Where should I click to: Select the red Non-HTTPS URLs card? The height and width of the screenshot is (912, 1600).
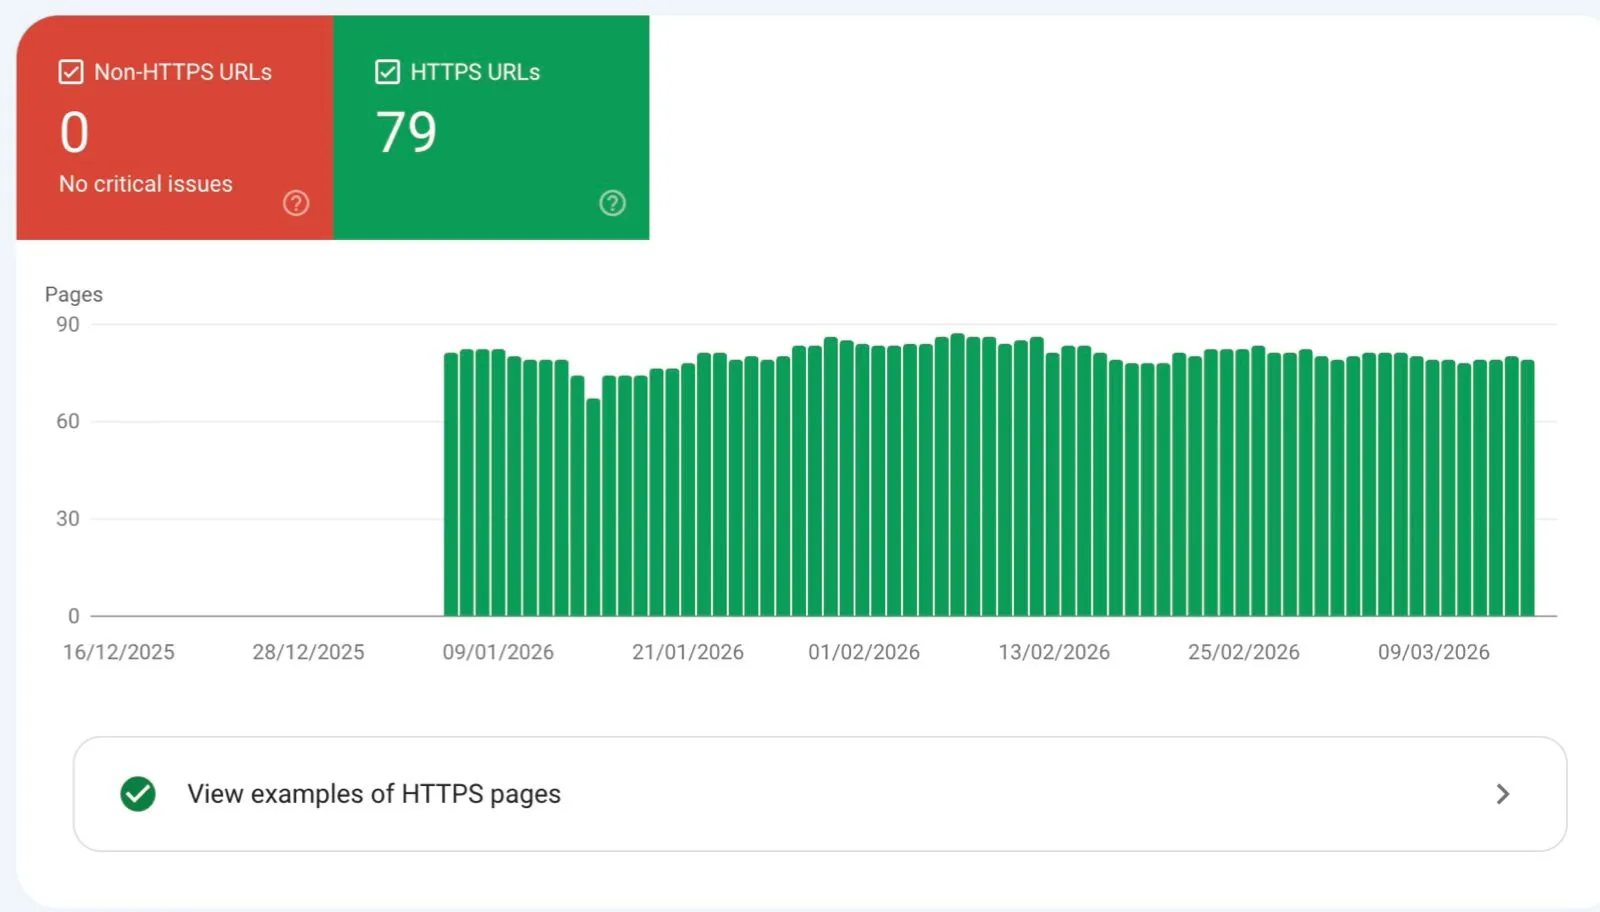[175, 127]
